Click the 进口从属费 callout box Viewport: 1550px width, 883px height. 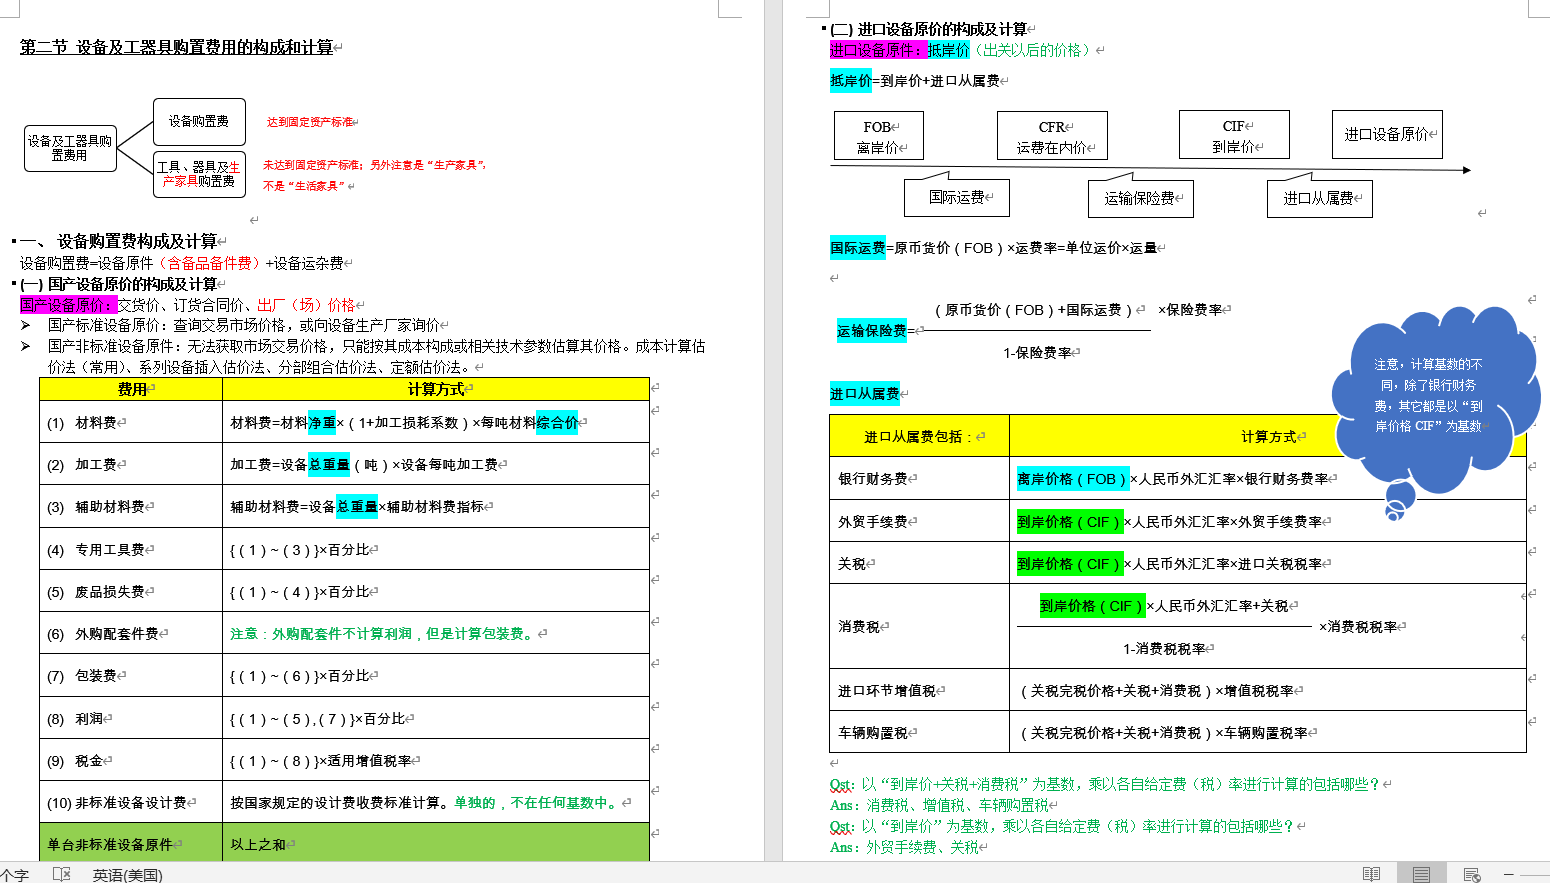coord(1320,198)
